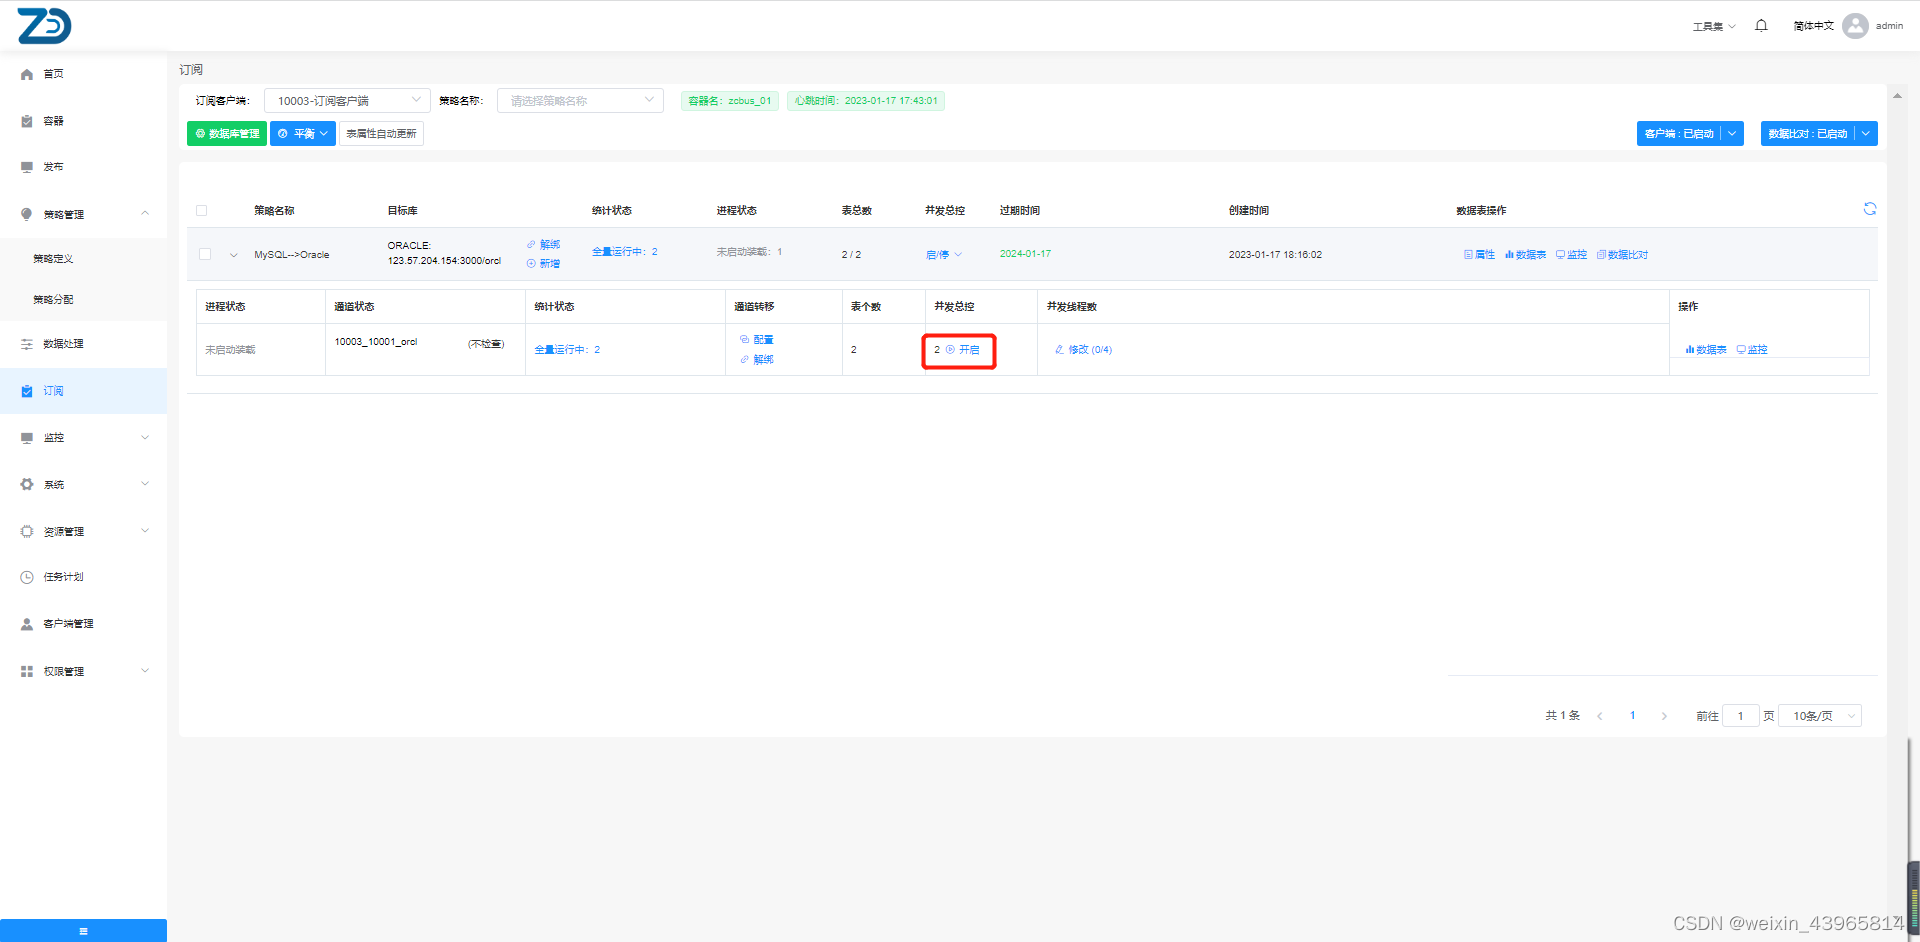Switch language via 简体中文

pyautogui.click(x=1813, y=26)
